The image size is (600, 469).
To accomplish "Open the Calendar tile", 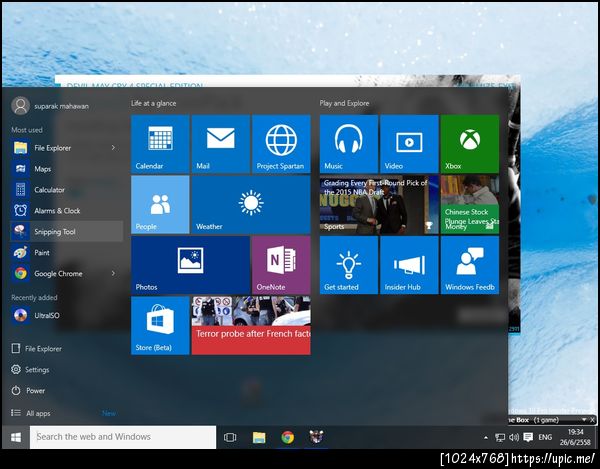I will click(160, 144).
